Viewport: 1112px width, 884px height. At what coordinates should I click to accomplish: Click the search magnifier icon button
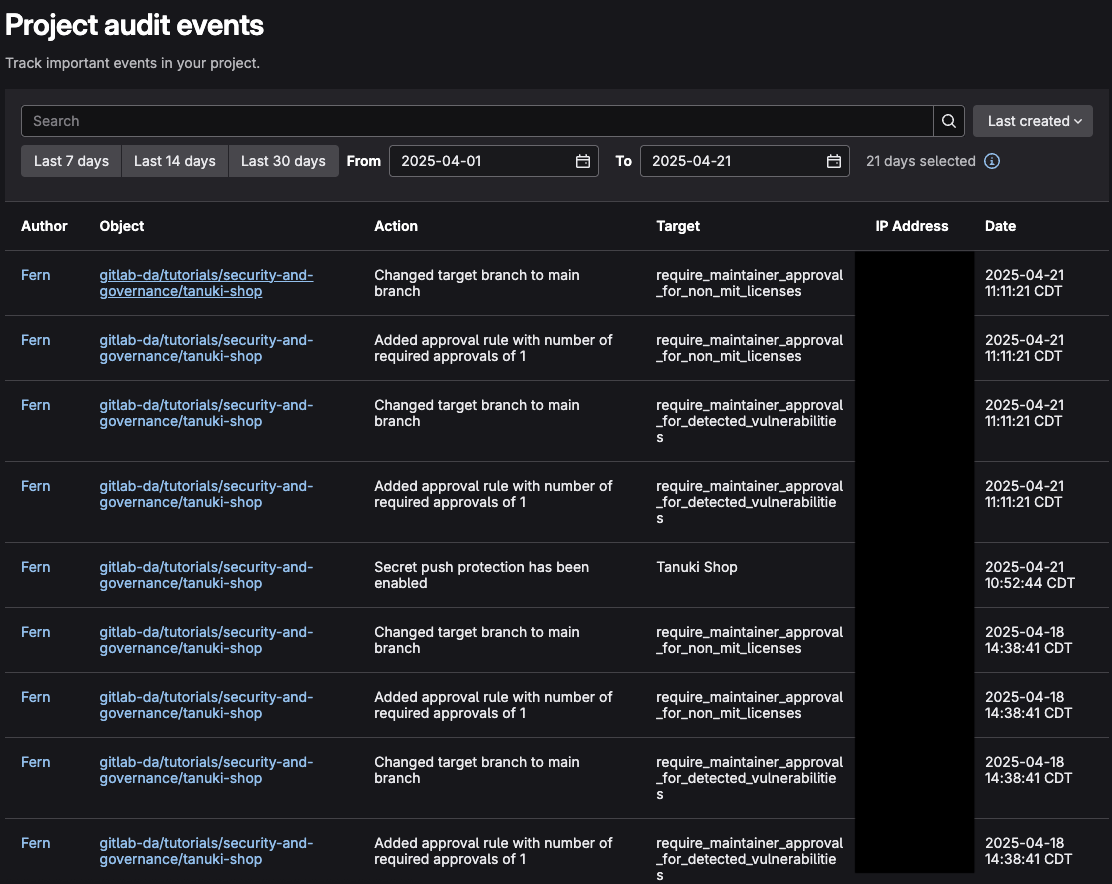pos(949,121)
